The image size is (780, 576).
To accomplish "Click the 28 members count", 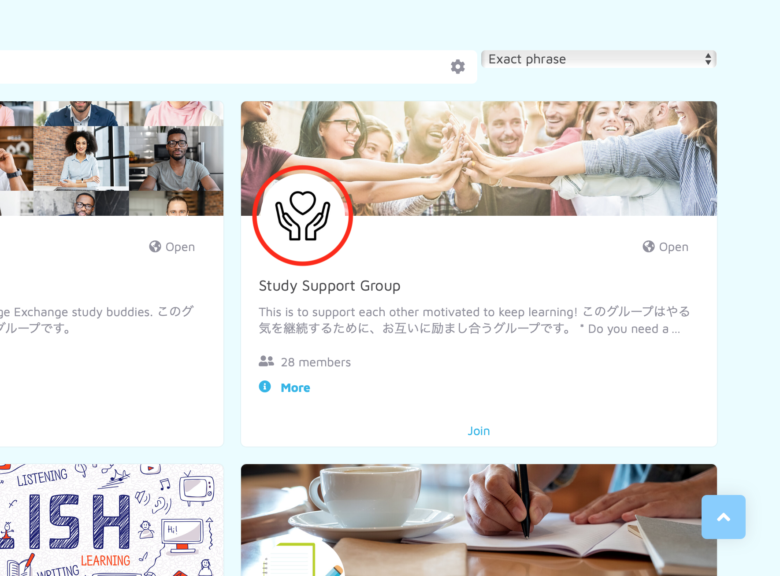I will [315, 362].
